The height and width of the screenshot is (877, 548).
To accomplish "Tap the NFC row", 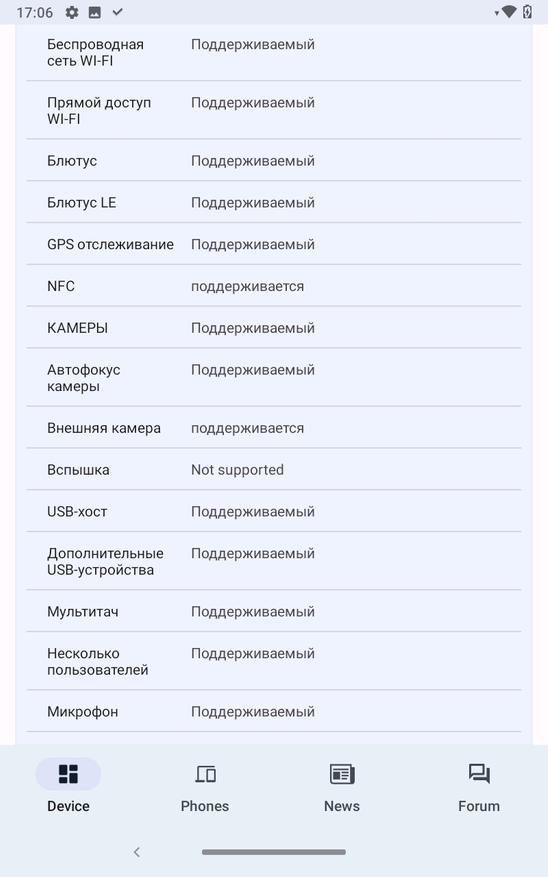I will 274,286.
